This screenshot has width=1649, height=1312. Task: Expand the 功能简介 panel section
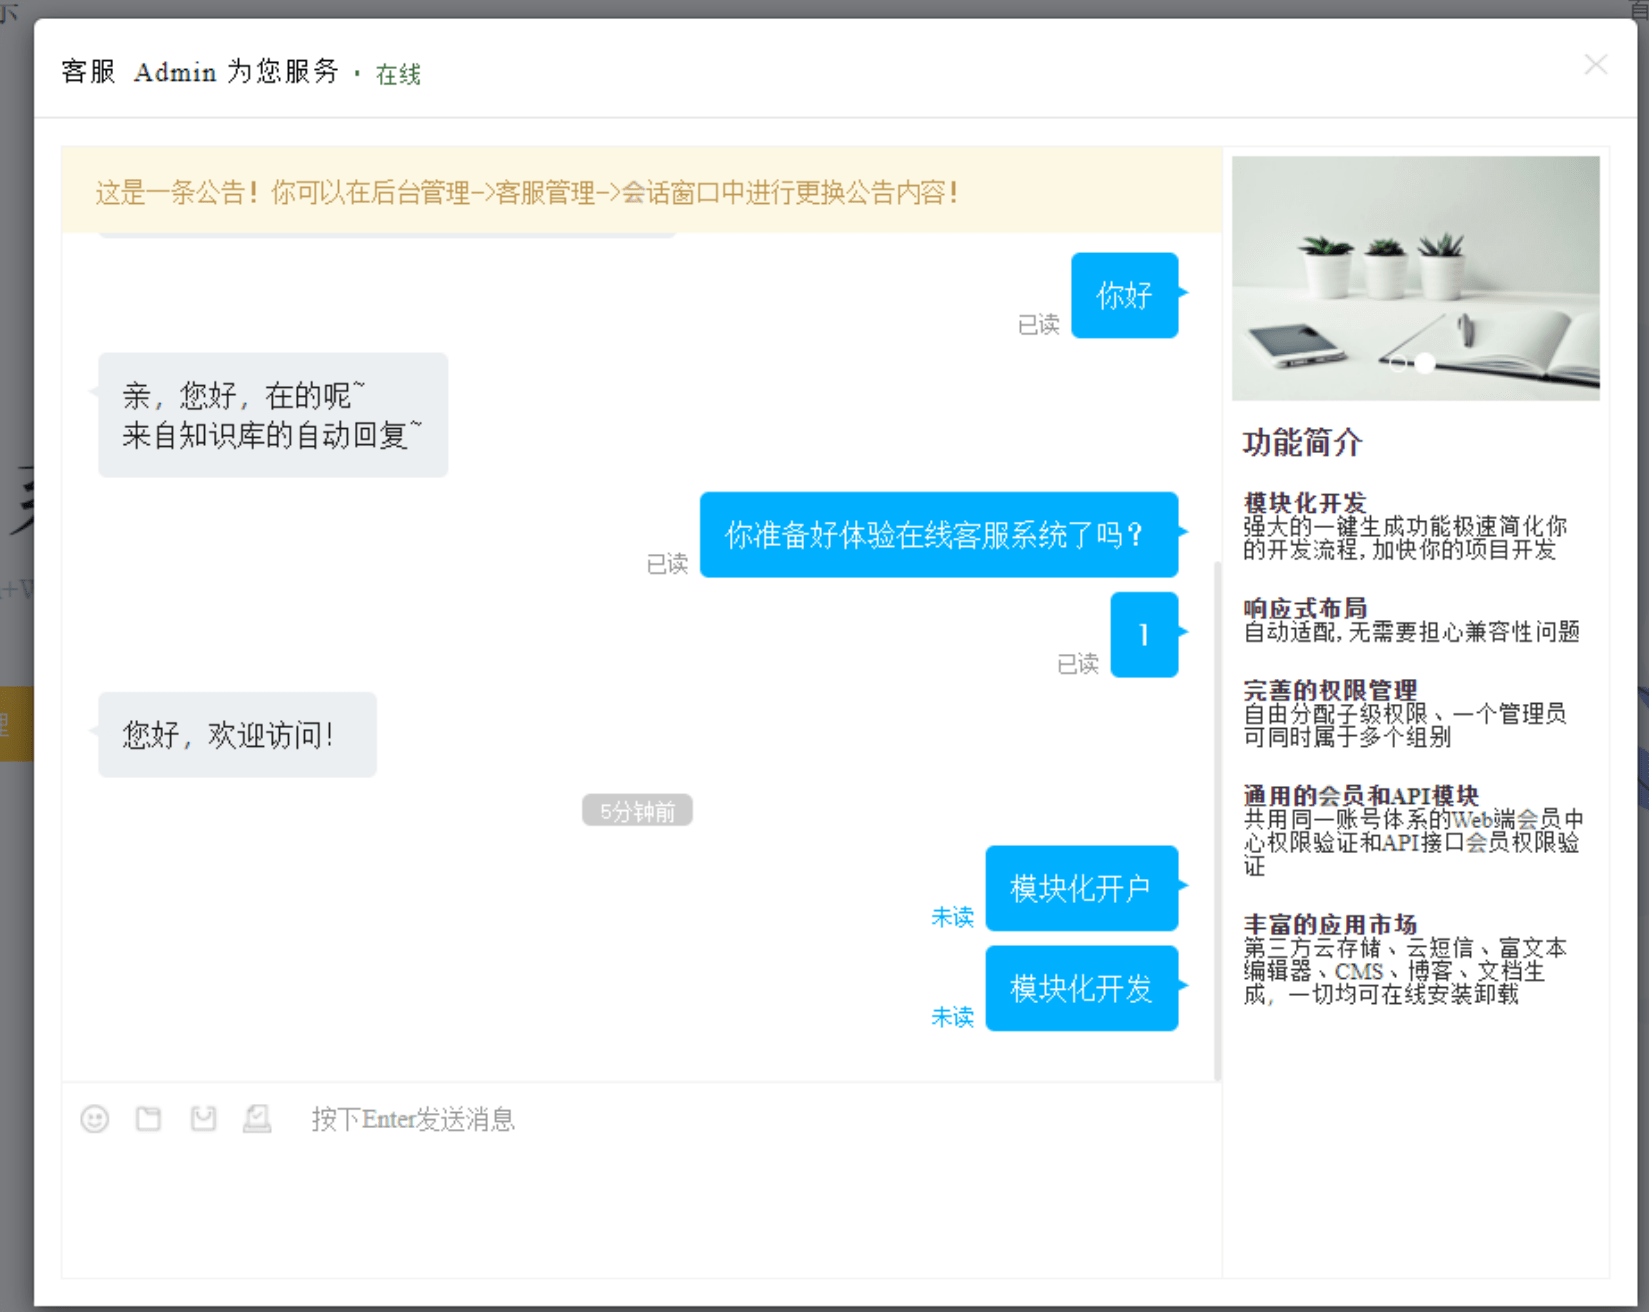click(x=1300, y=443)
